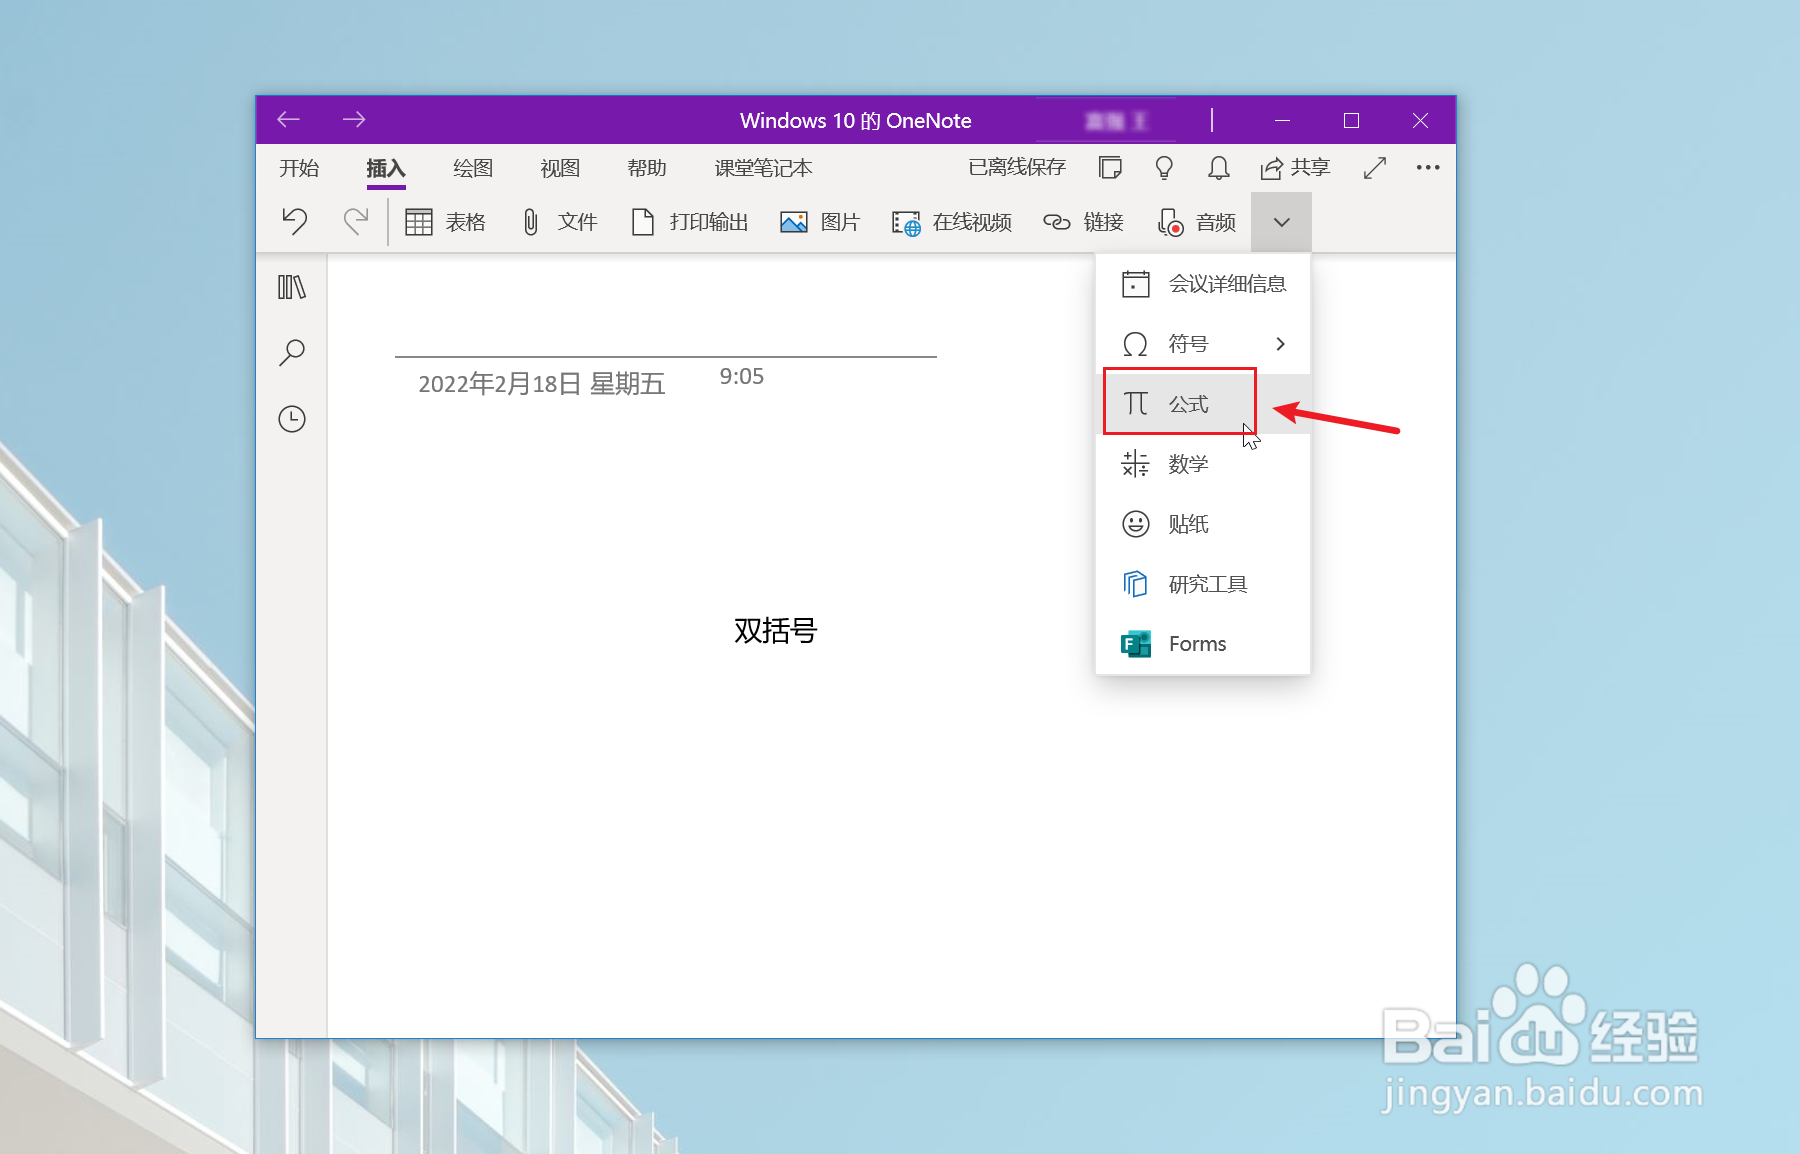
Task: Insert a picture with 图片
Action: coord(820,222)
